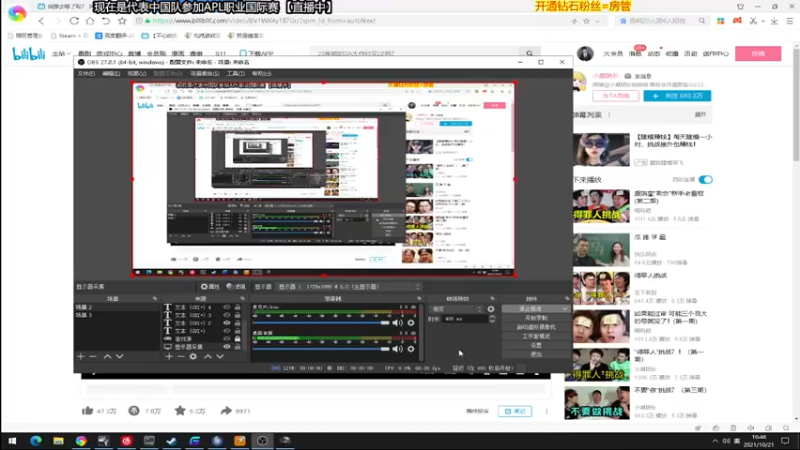Increase the transition duration with the stepper arrows
Image resolution: width=800 pixels, height=450 pixels.
click(x=492, y=317)
